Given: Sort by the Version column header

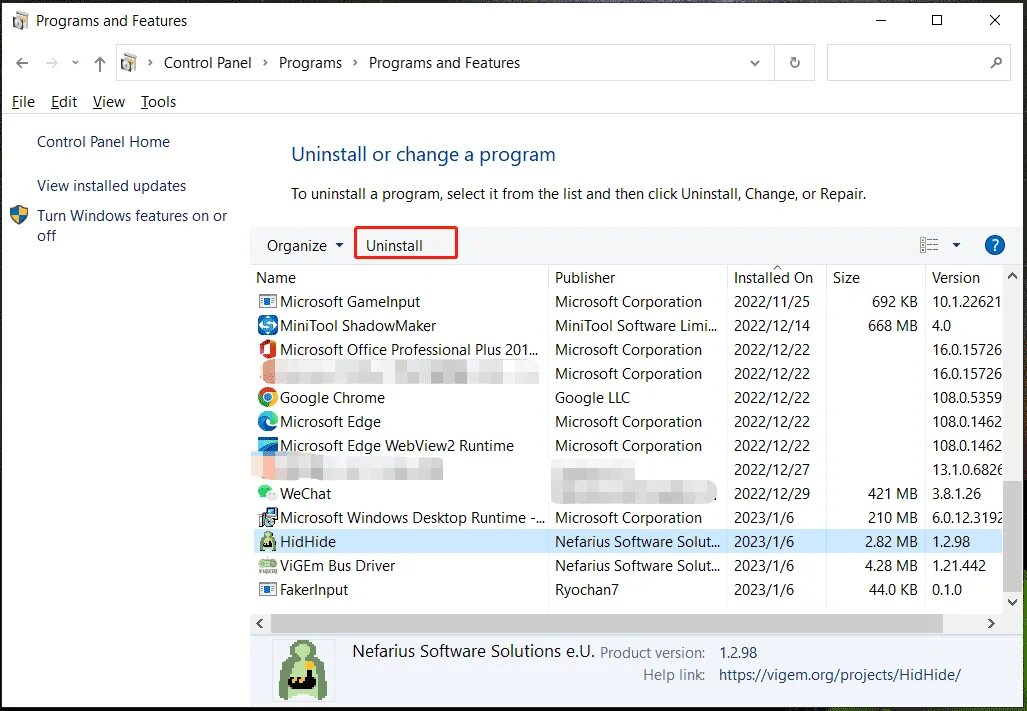Looking at the screenshot, I should click(x=956, y=278).
